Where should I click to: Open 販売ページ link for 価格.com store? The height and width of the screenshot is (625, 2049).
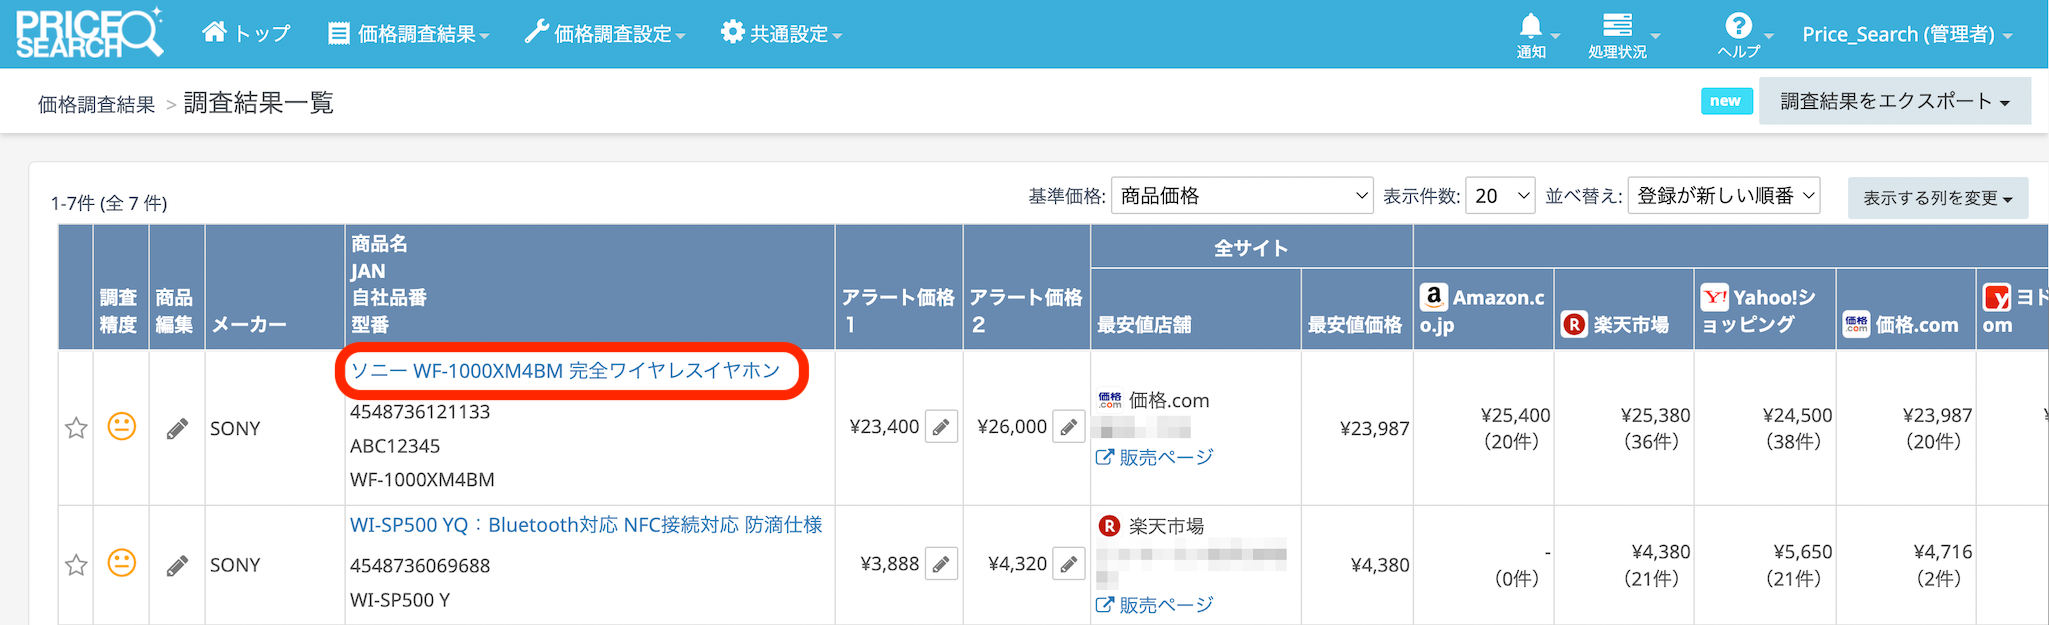tap(1155, 457)
